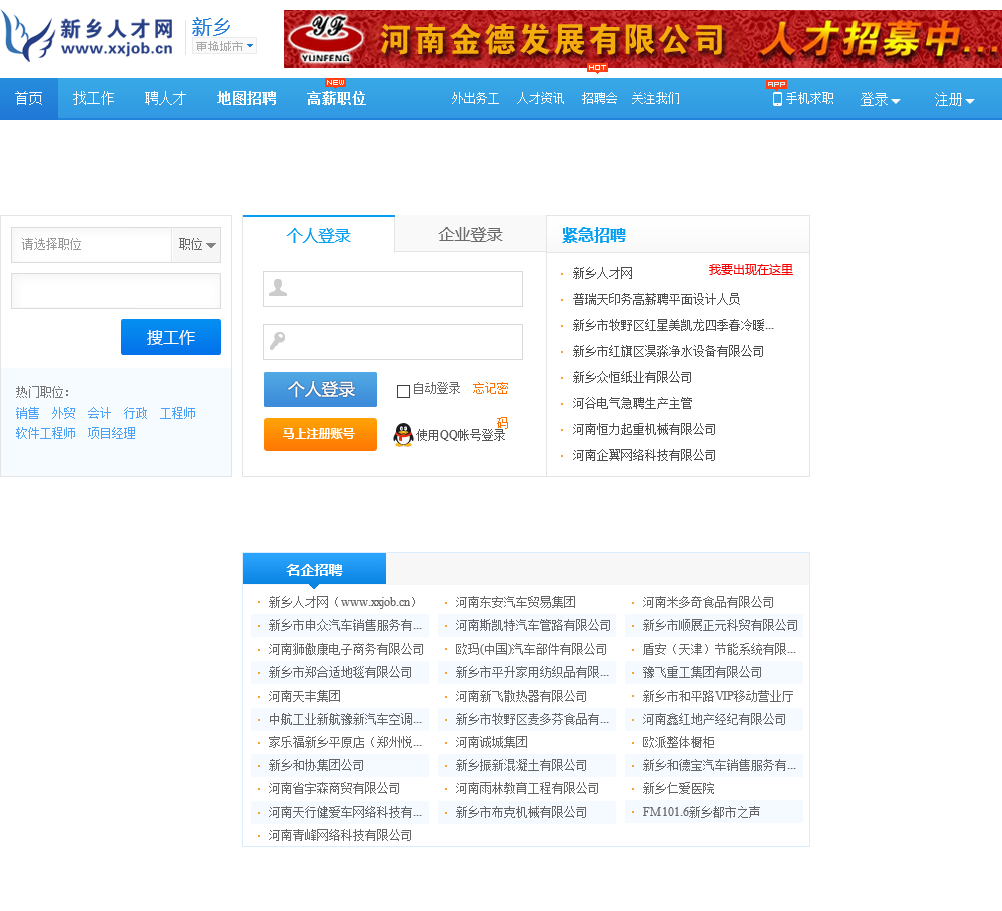Open 河南狮傲康电子商务有限公司 link
Image resolution: width=1002 pixels, height=911 pixels.
coord(346,650)
